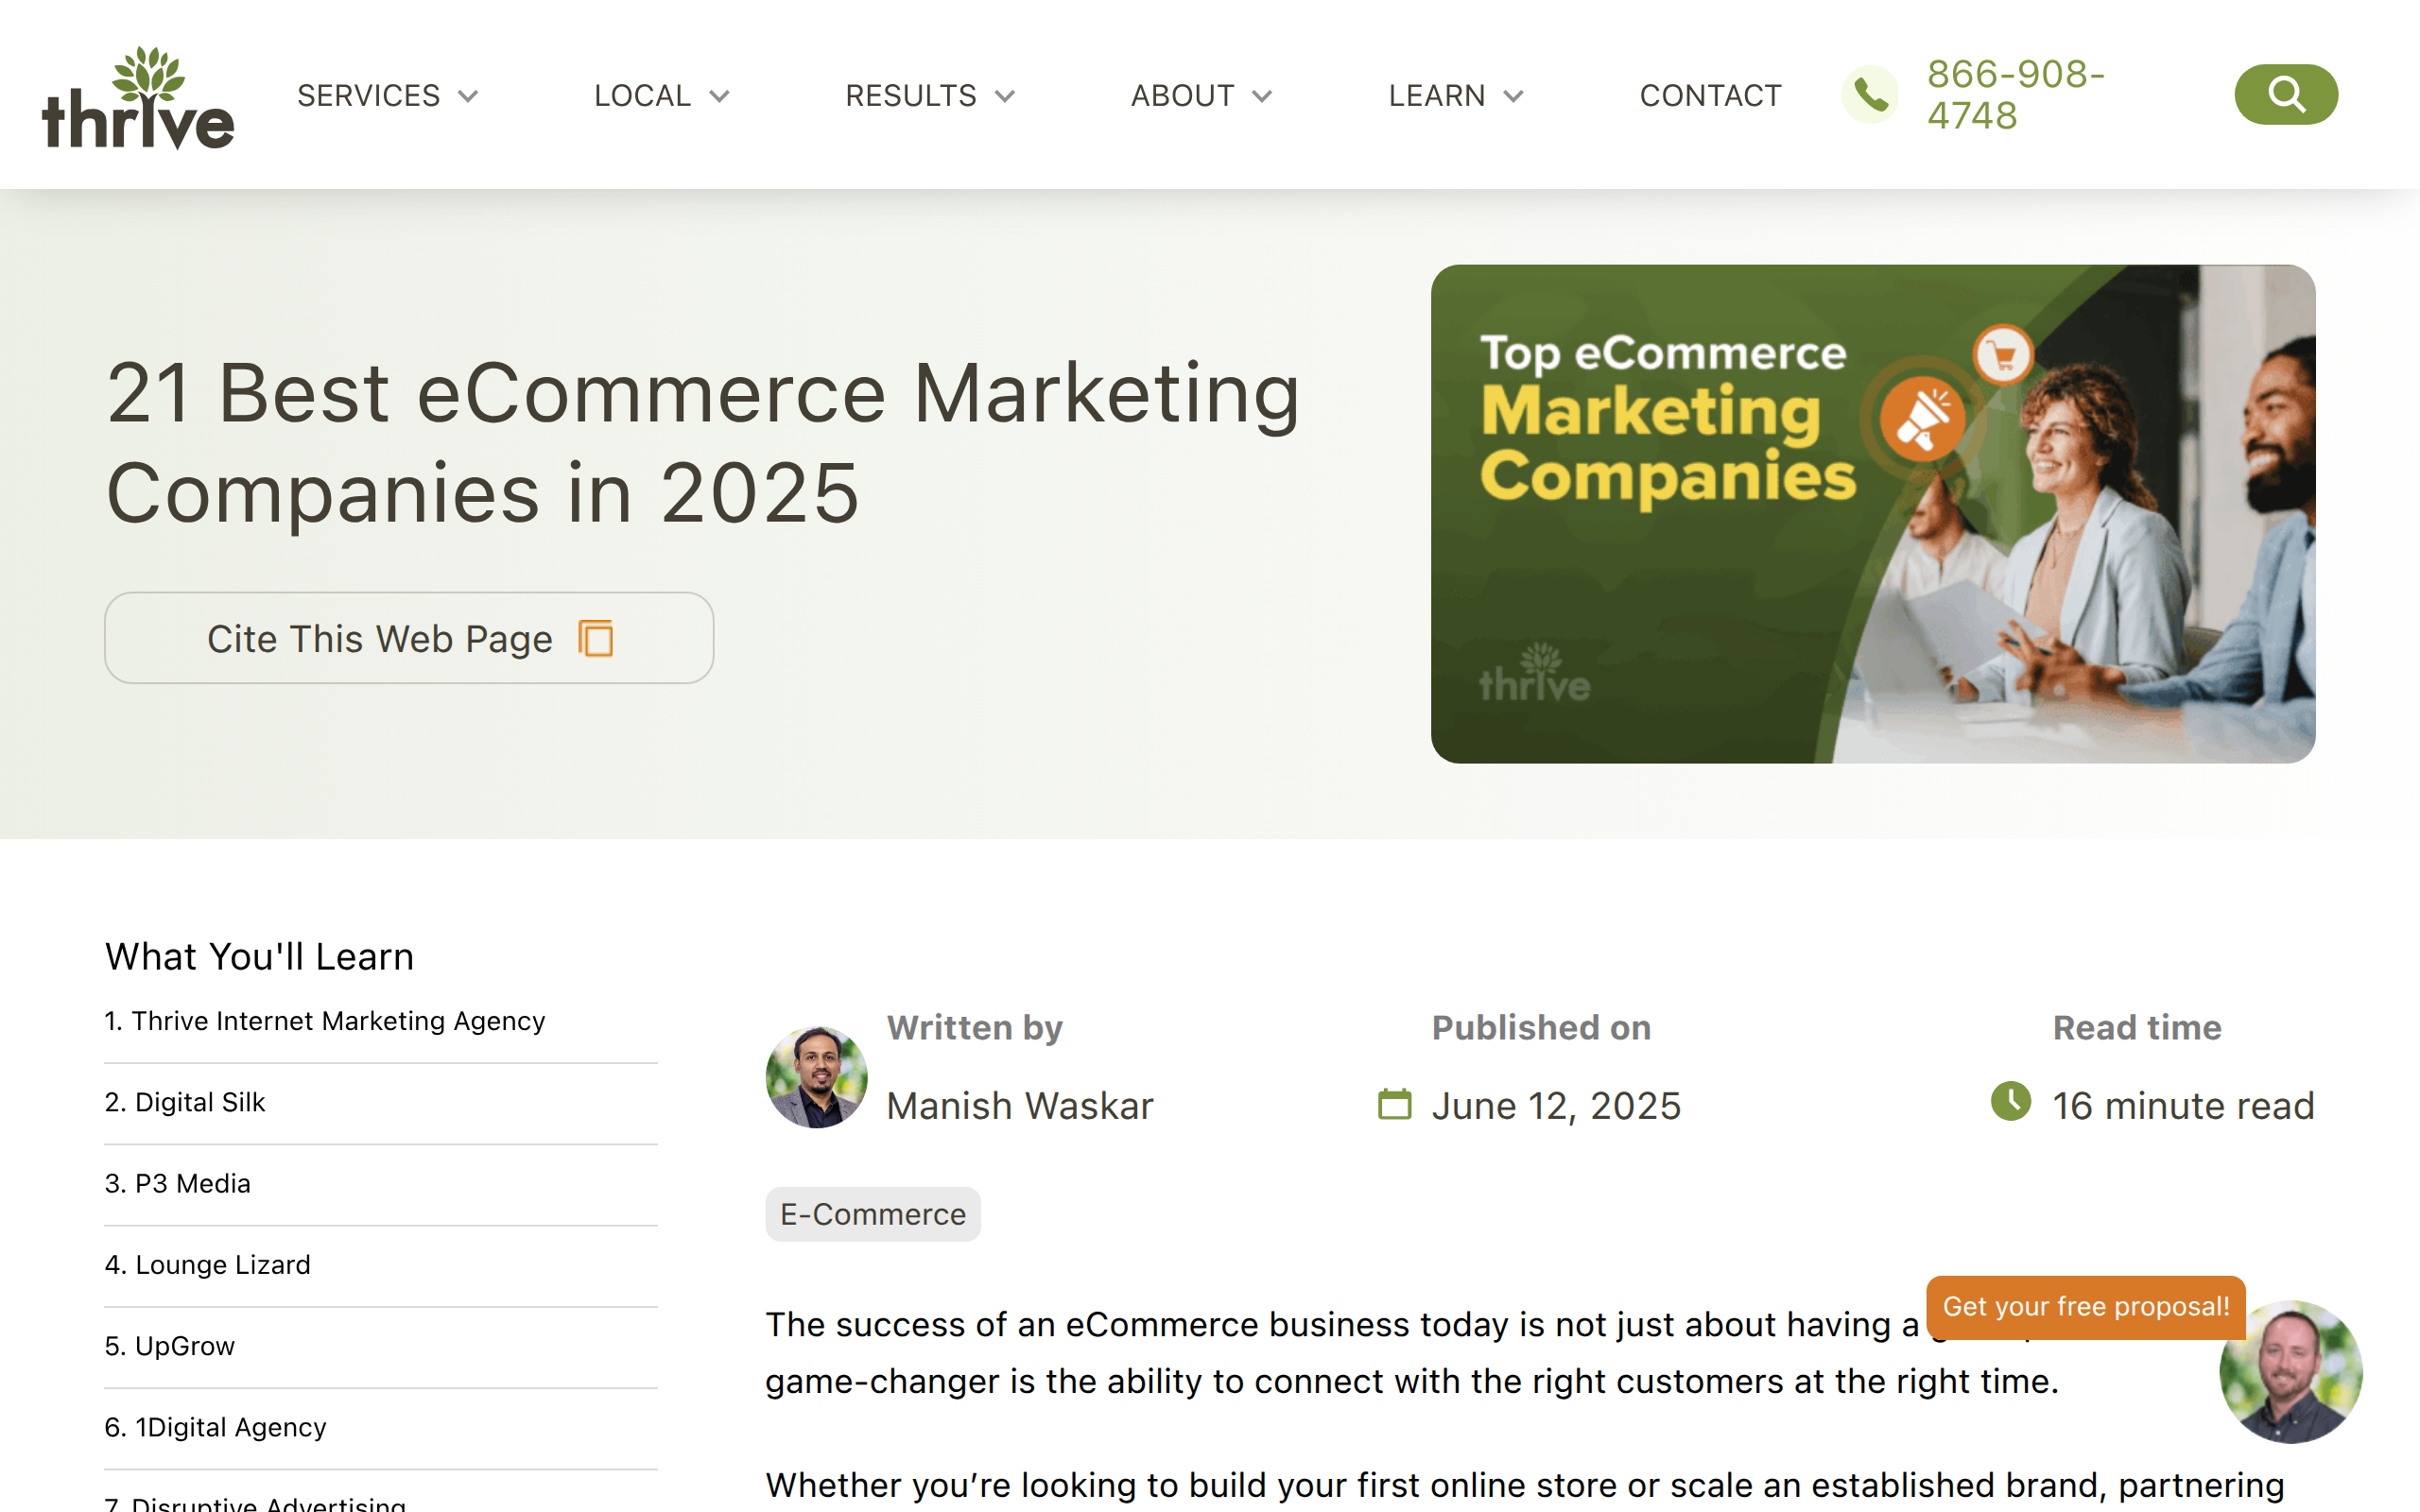The height and width of the screenshot is (1512, 2420).
Task: Open chat via the proposal avatar
Action: (x=2290, y=1372)
